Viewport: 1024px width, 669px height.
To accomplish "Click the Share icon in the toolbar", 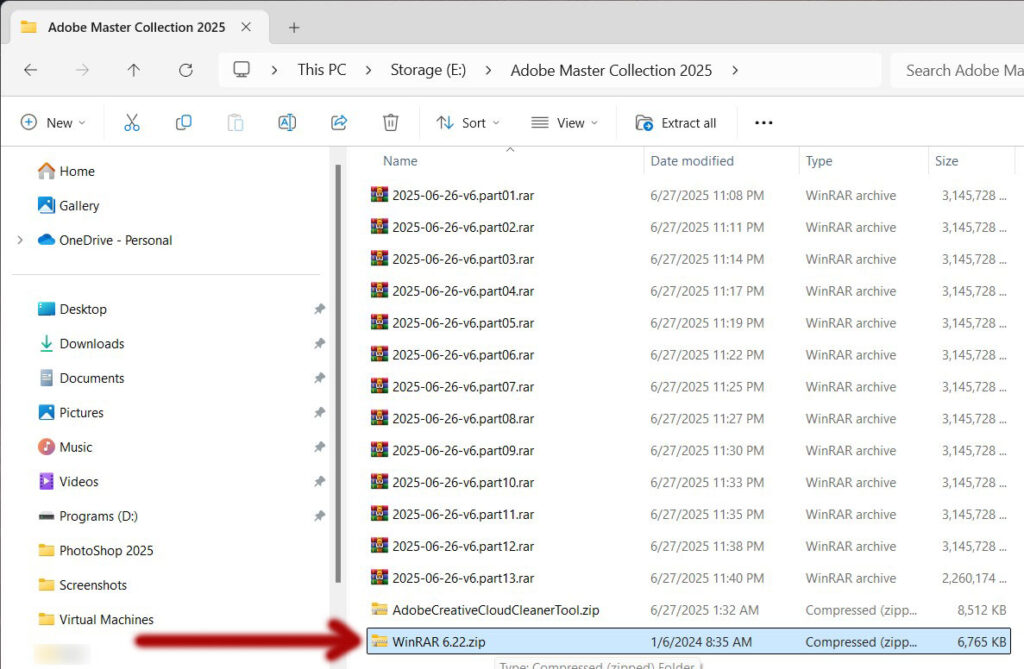I will (x=339, y=122).
